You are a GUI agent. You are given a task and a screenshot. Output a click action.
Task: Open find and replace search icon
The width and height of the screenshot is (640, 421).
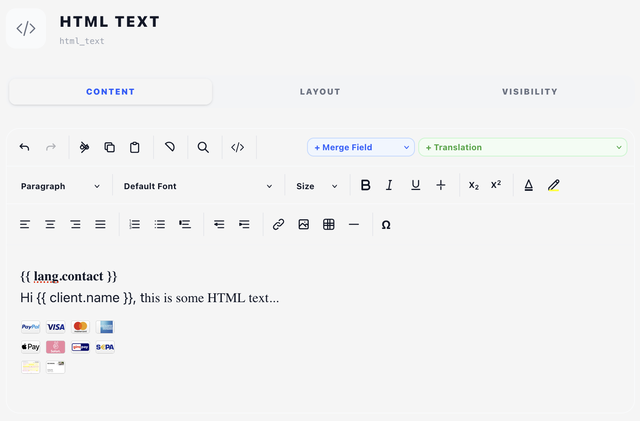[203, 147]
